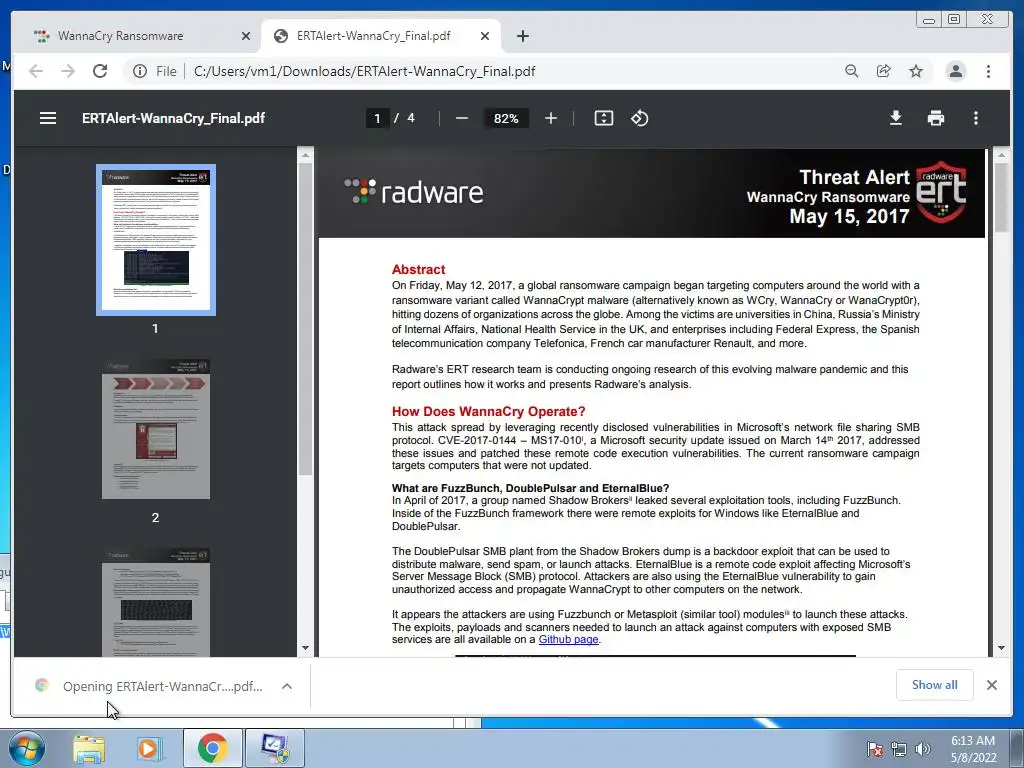Click the Fit to page icon

[x=603, y=118]
